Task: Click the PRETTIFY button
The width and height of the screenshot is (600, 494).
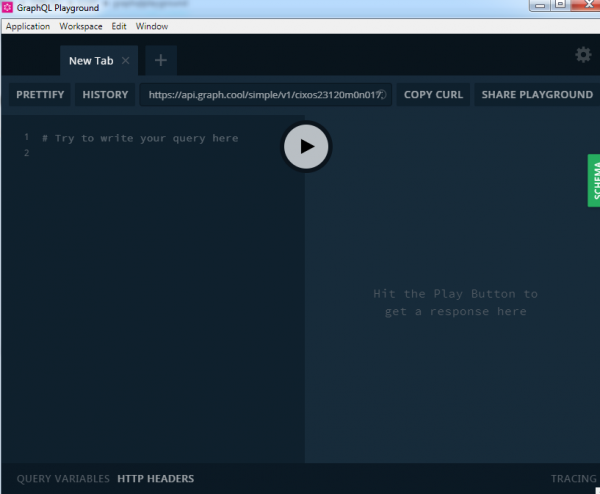Action: [40, 95]
